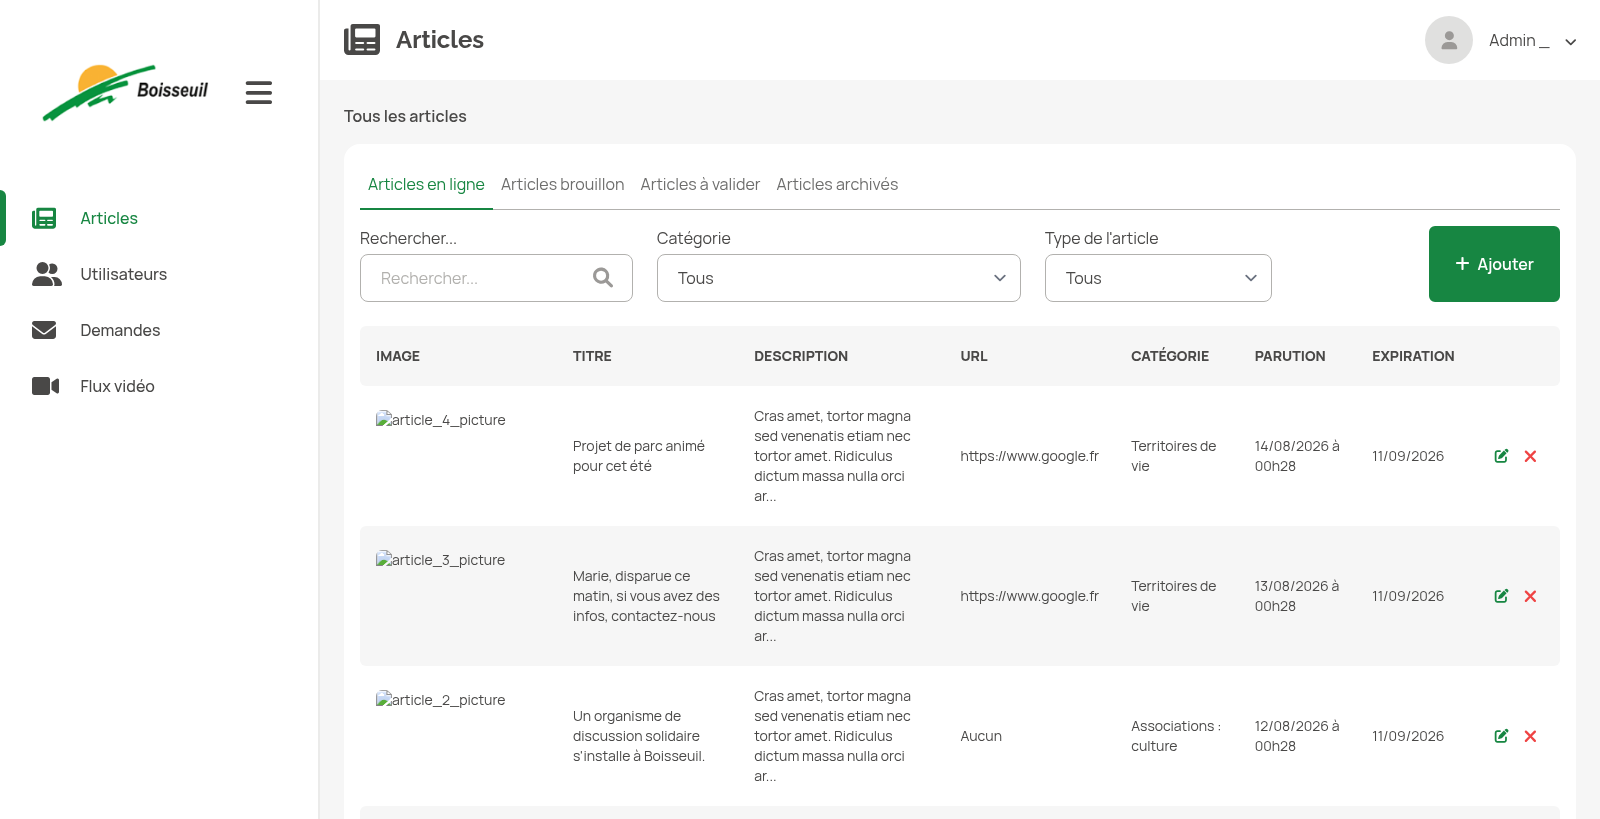This screenshot has height=819, width=1600.
Task: Edit the 'Marie, disparue ce matin' article
Action: click(1501, 596)
